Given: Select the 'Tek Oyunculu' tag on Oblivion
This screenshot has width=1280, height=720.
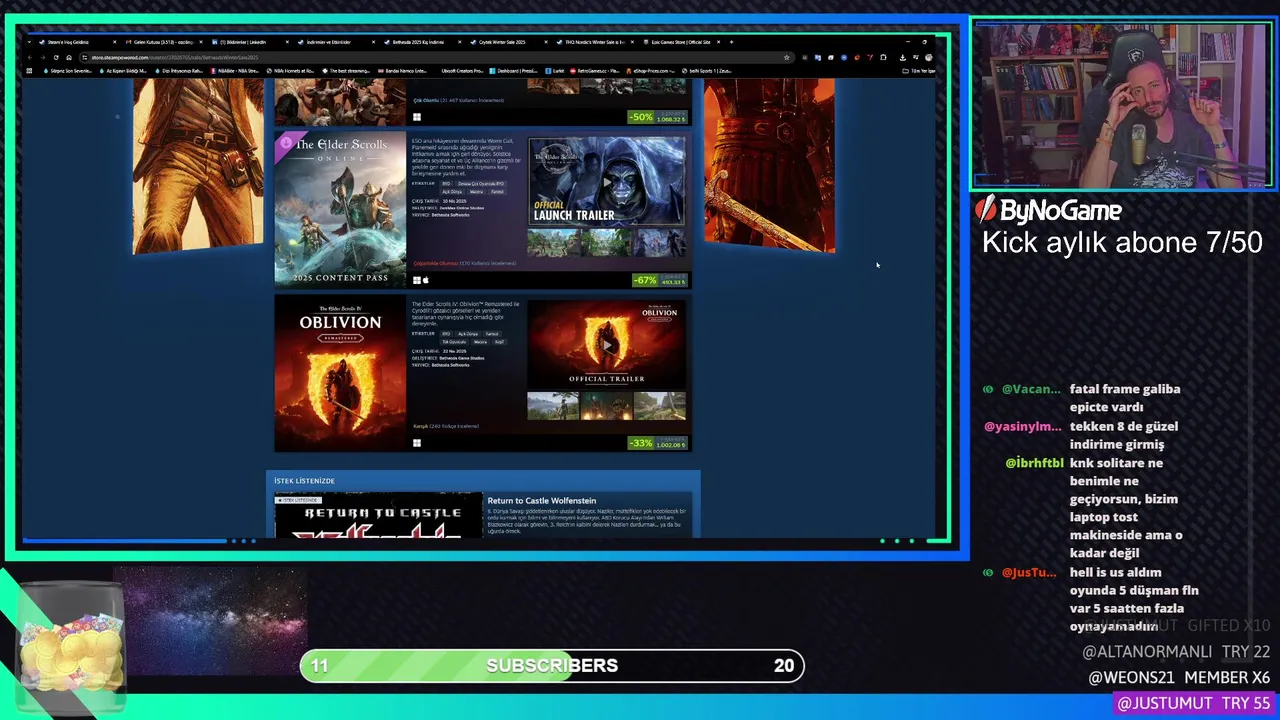Looking at the screenshot, I should (452, 341).
